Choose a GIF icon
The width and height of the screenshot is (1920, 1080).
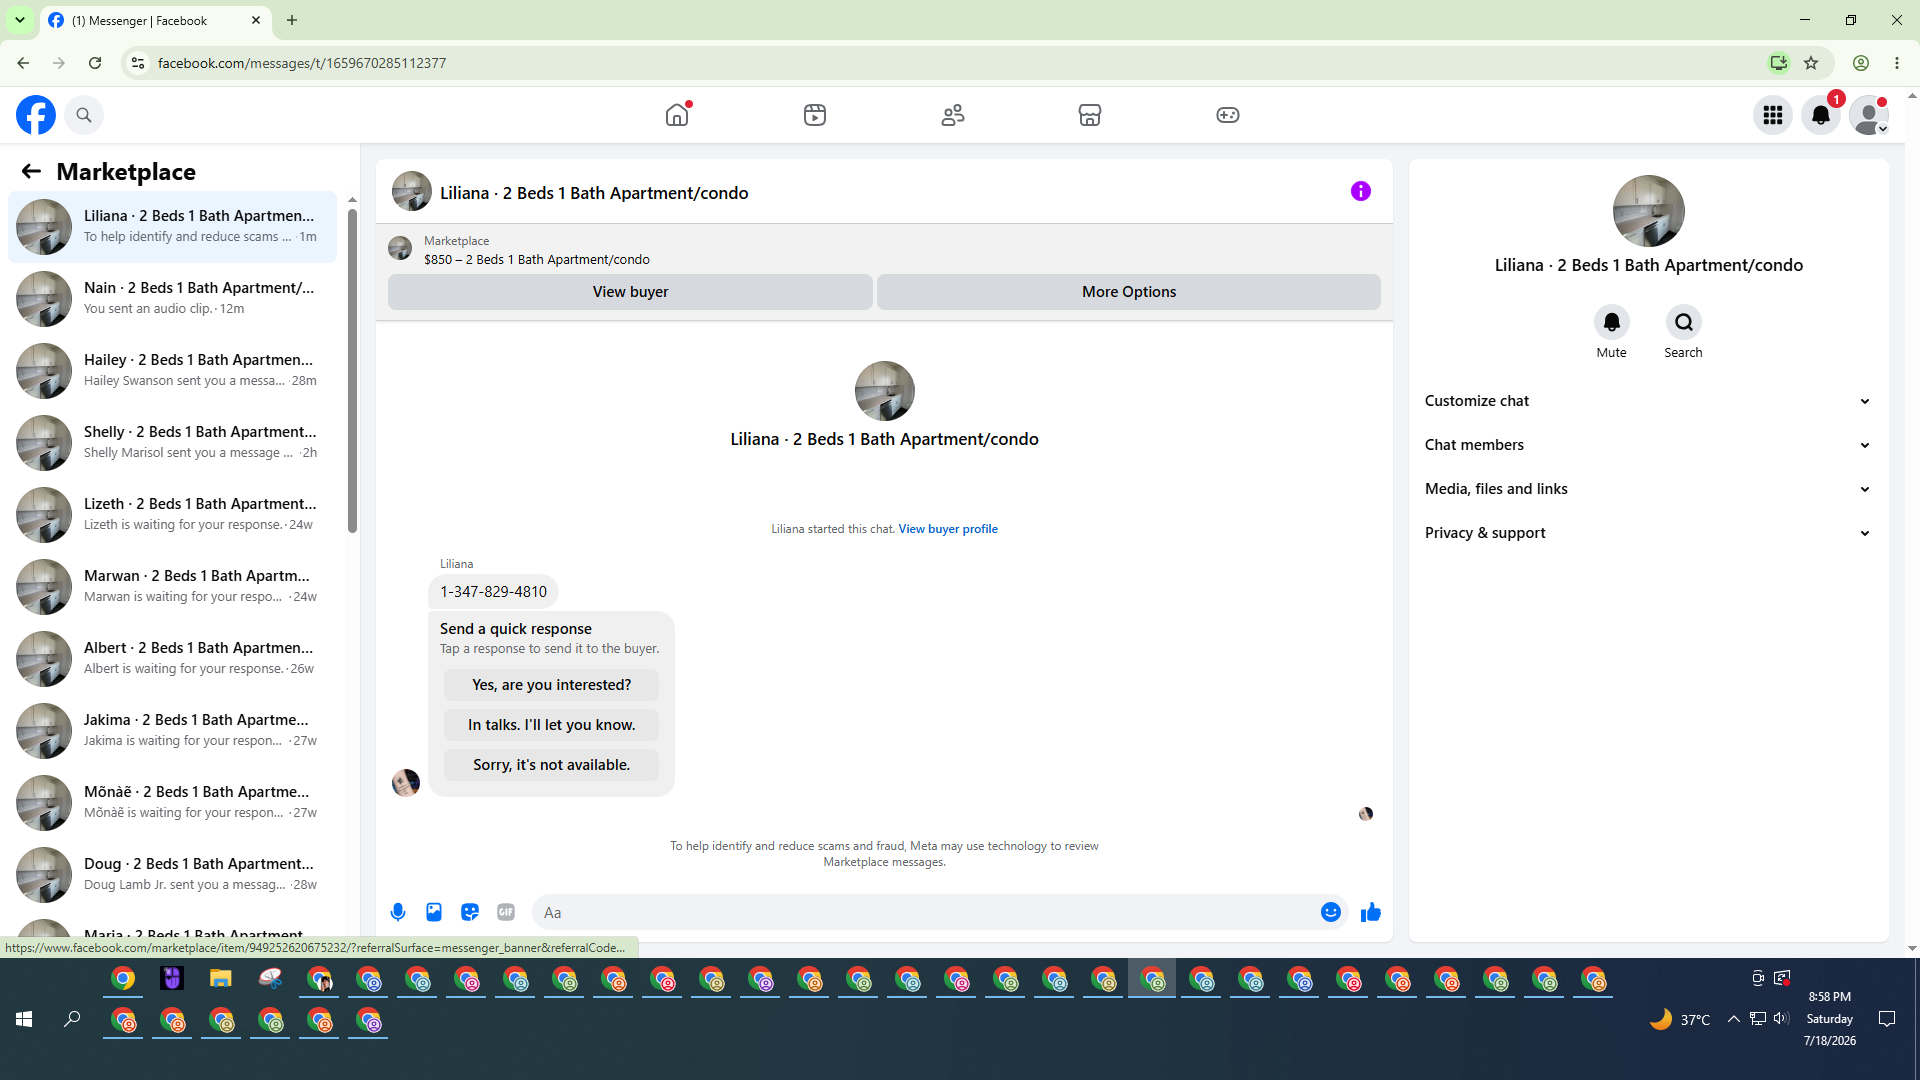pos(506,912)
